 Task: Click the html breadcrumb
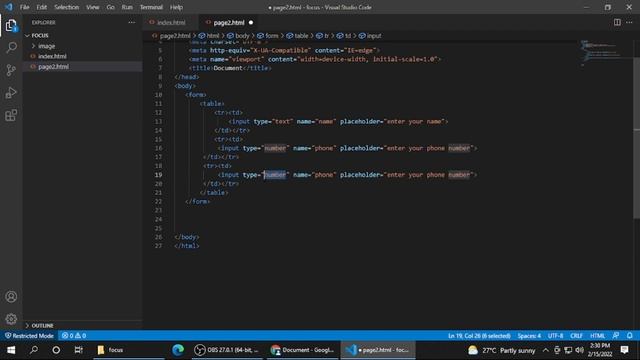point(213,36)
